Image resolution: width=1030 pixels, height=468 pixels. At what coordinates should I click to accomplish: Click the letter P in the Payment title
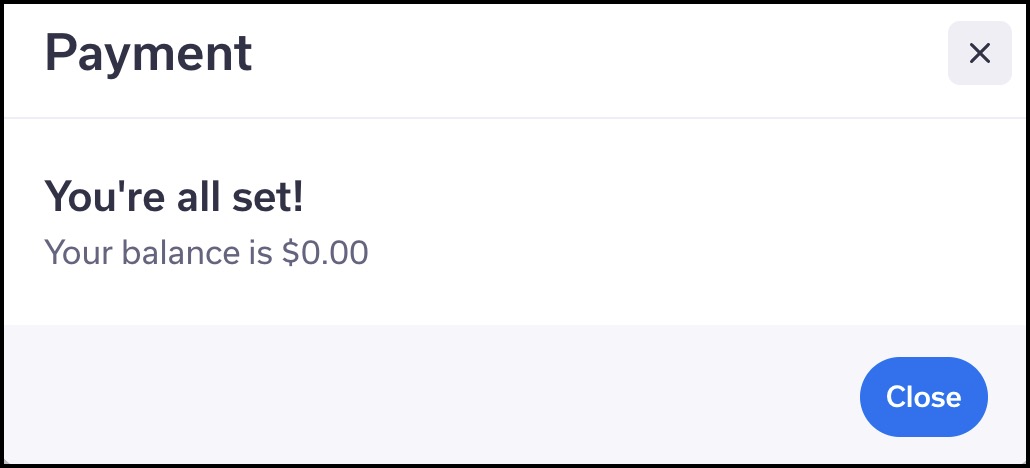pos(58,53)
